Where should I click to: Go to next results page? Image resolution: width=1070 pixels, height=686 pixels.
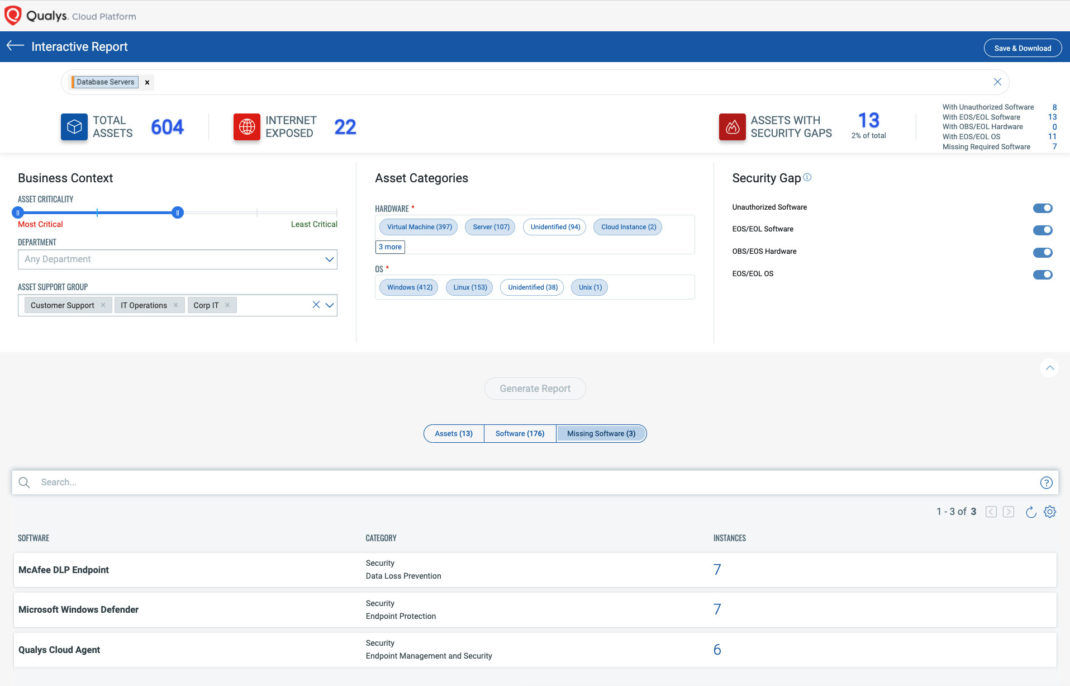point(1009,512)
